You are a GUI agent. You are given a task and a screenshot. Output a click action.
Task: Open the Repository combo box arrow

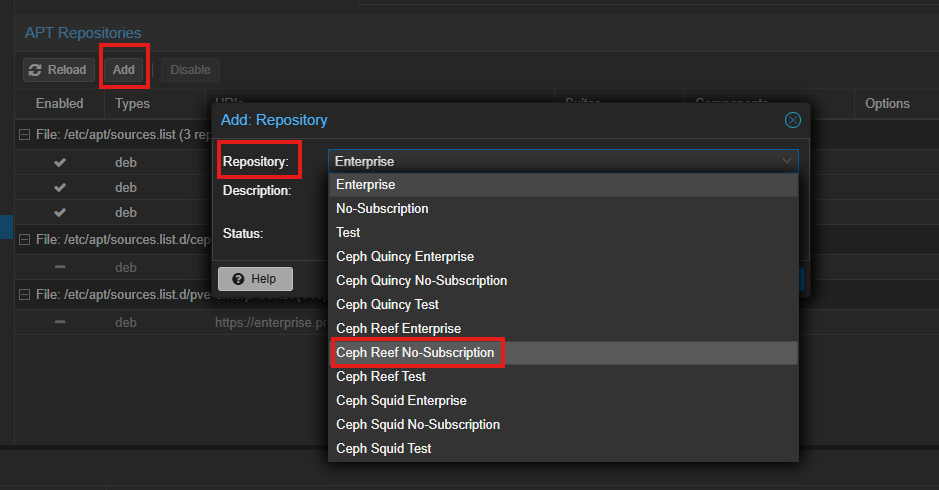[787, 161]
